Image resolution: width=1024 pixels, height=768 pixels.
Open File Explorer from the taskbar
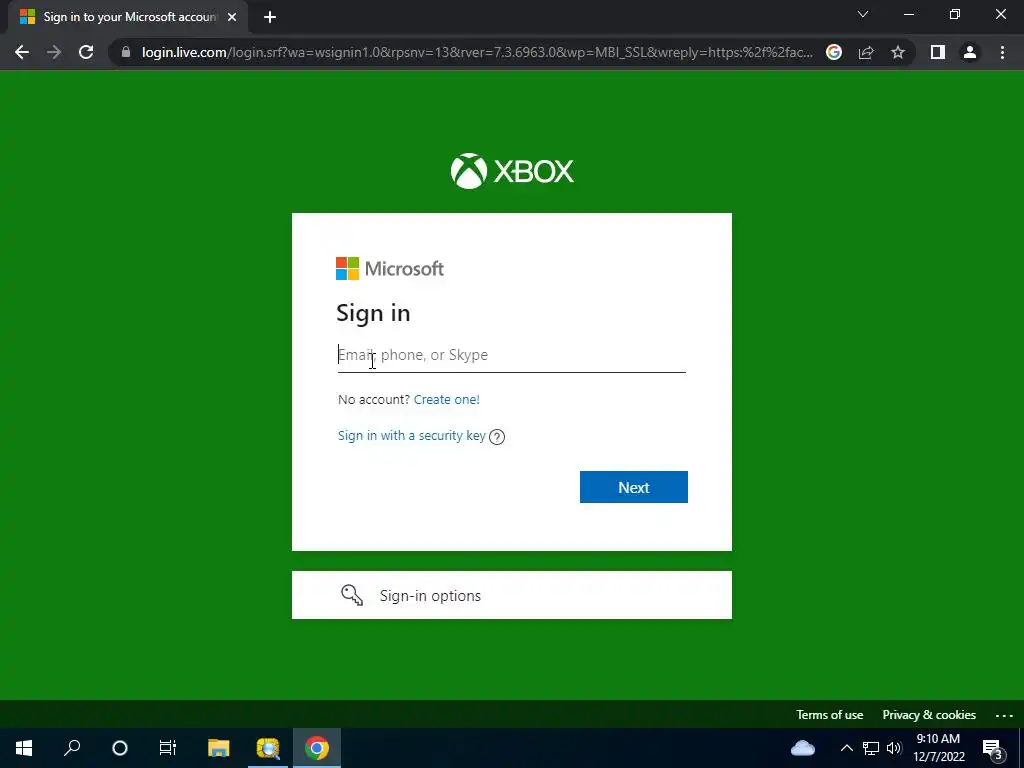pos(219,748)
